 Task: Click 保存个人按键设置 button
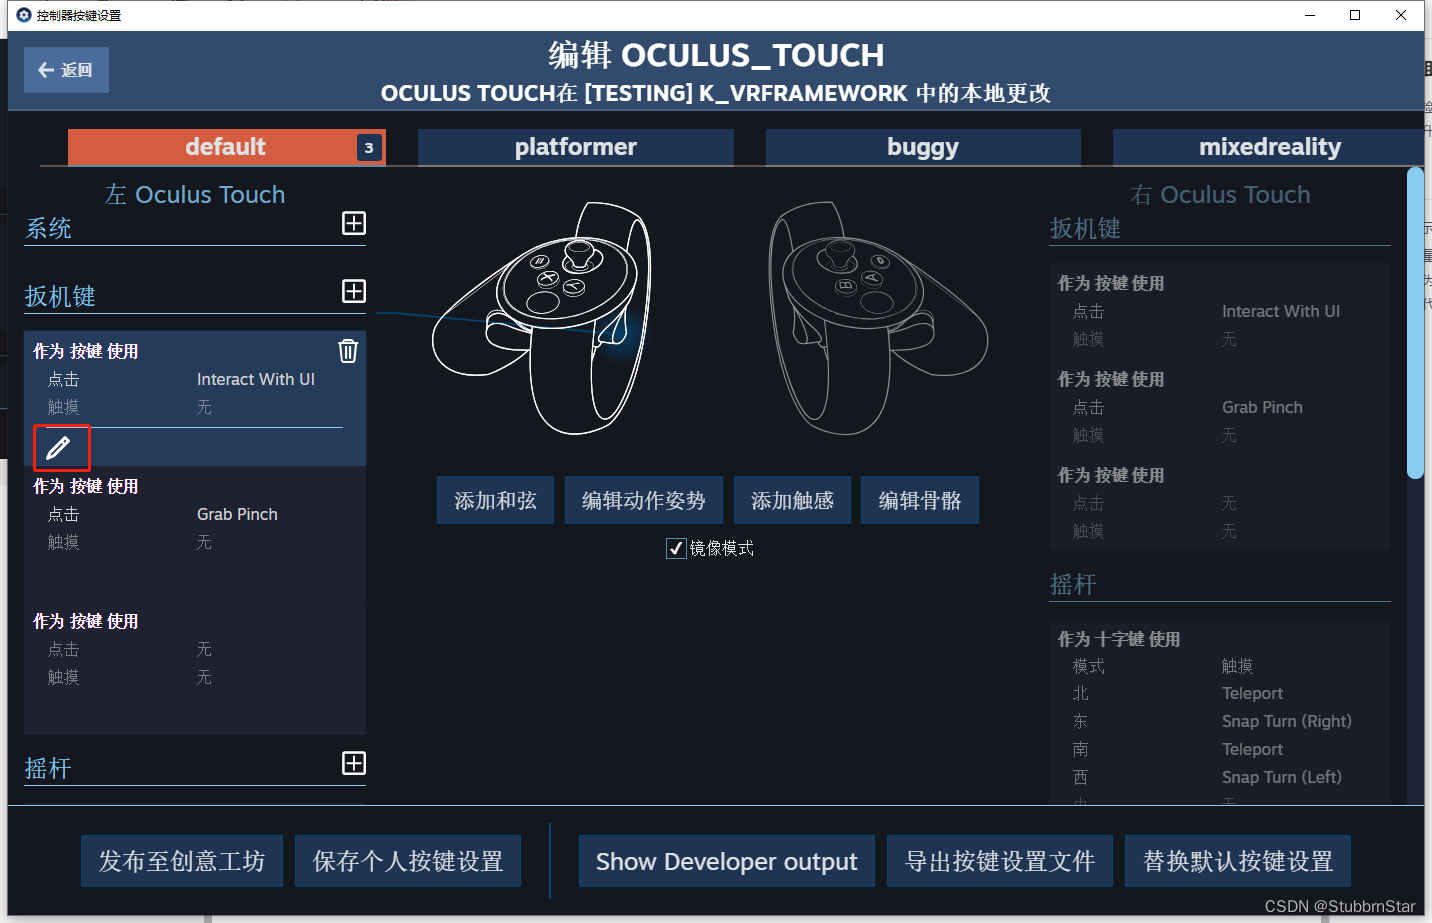click(x=408, y=861)
